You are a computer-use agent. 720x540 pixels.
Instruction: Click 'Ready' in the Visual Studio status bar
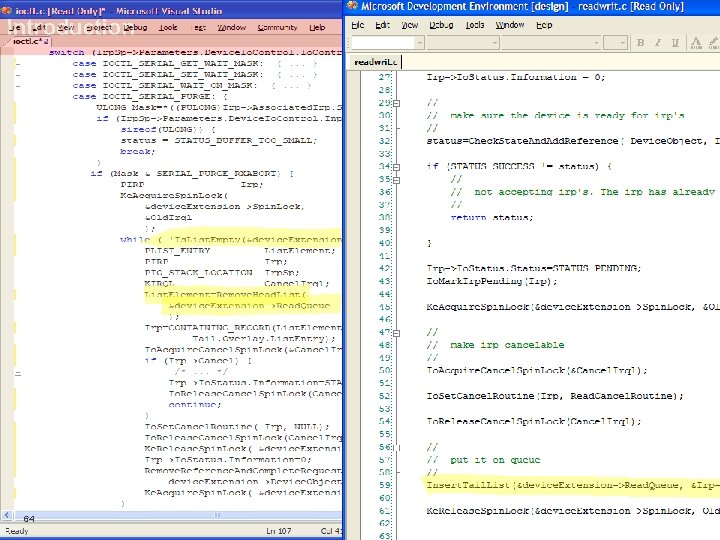[17, 531]
